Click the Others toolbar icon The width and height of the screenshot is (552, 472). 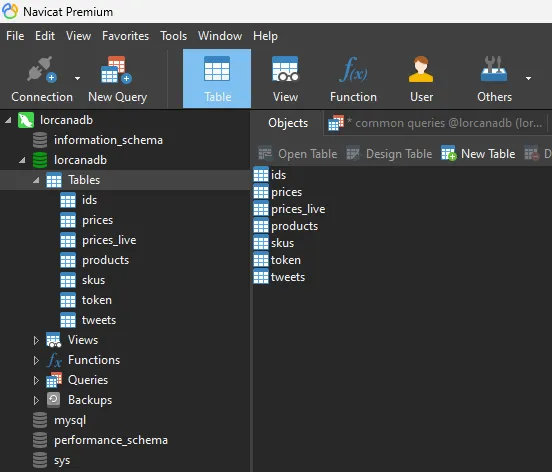coord(494,69)
